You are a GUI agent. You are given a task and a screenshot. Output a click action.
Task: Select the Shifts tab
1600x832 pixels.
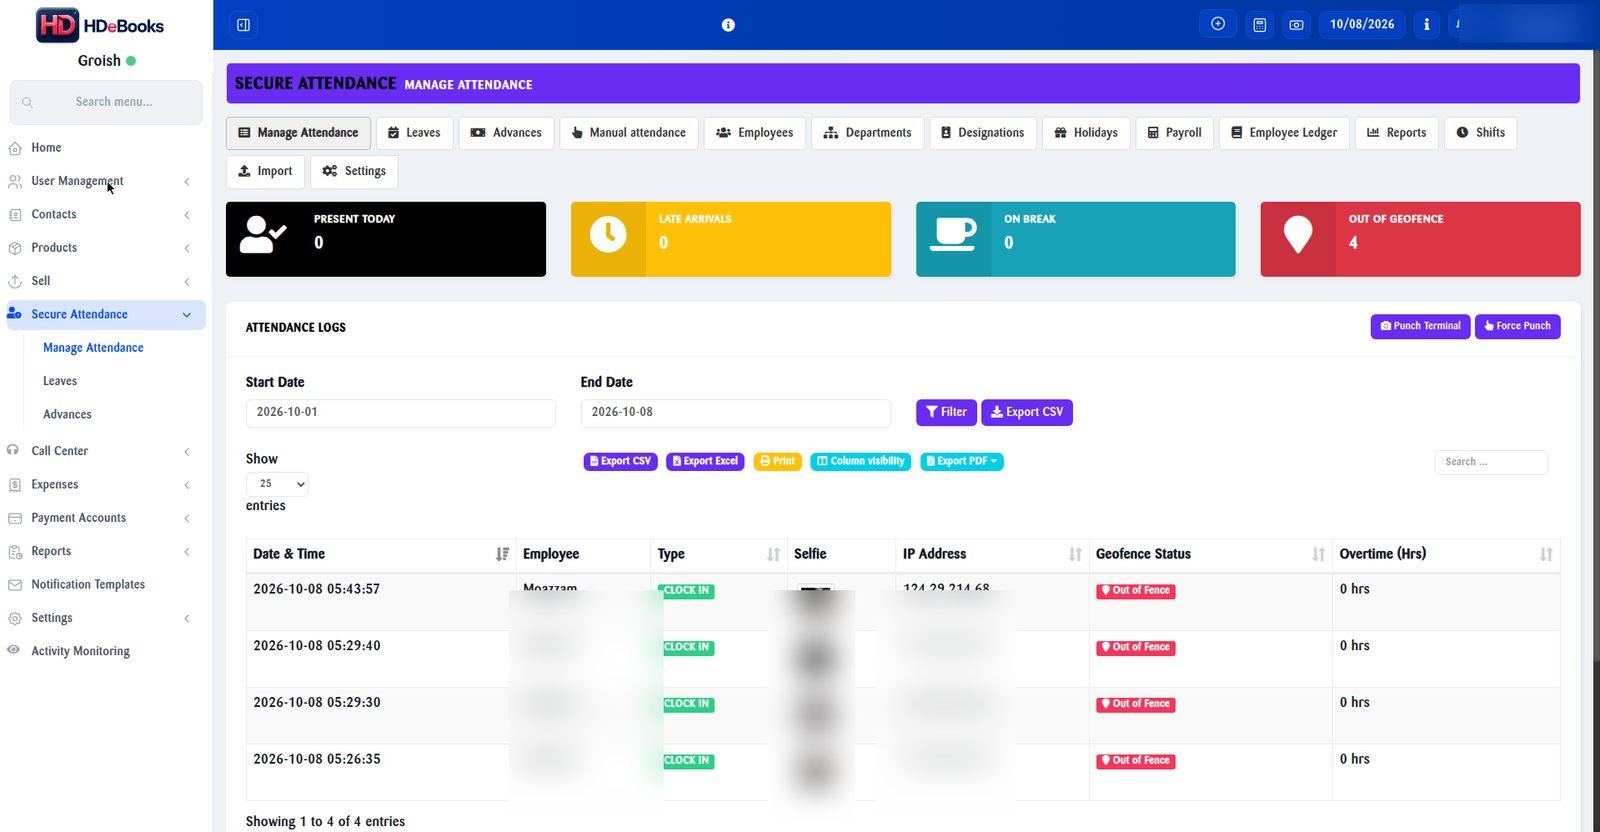coord(1480,133)
